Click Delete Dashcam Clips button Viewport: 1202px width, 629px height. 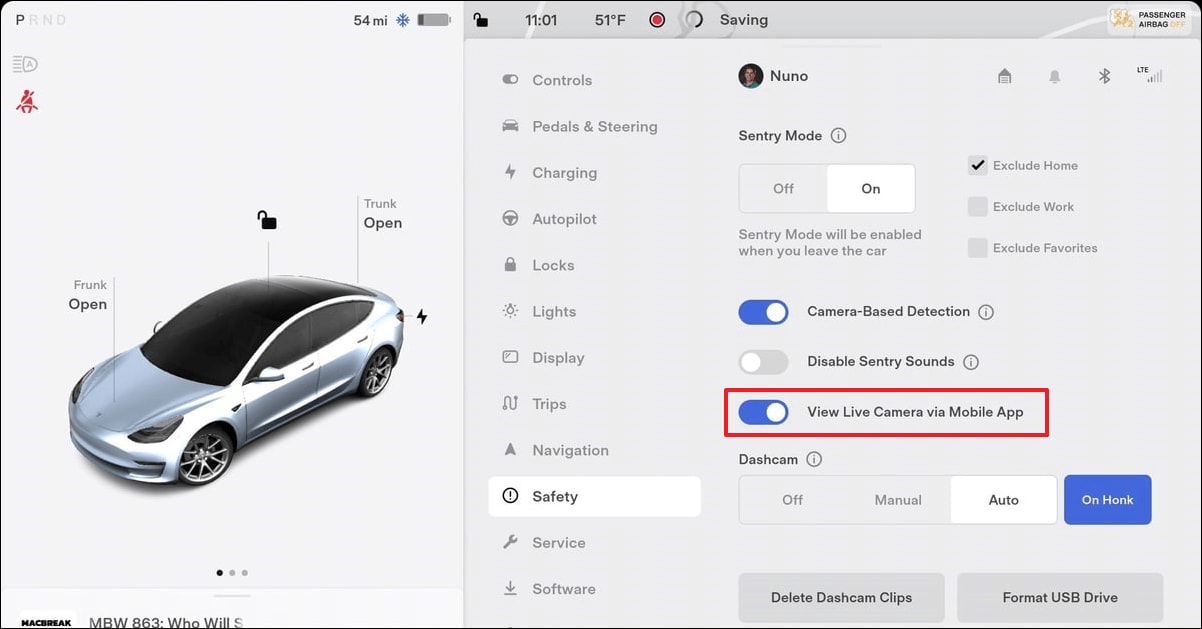841,598
